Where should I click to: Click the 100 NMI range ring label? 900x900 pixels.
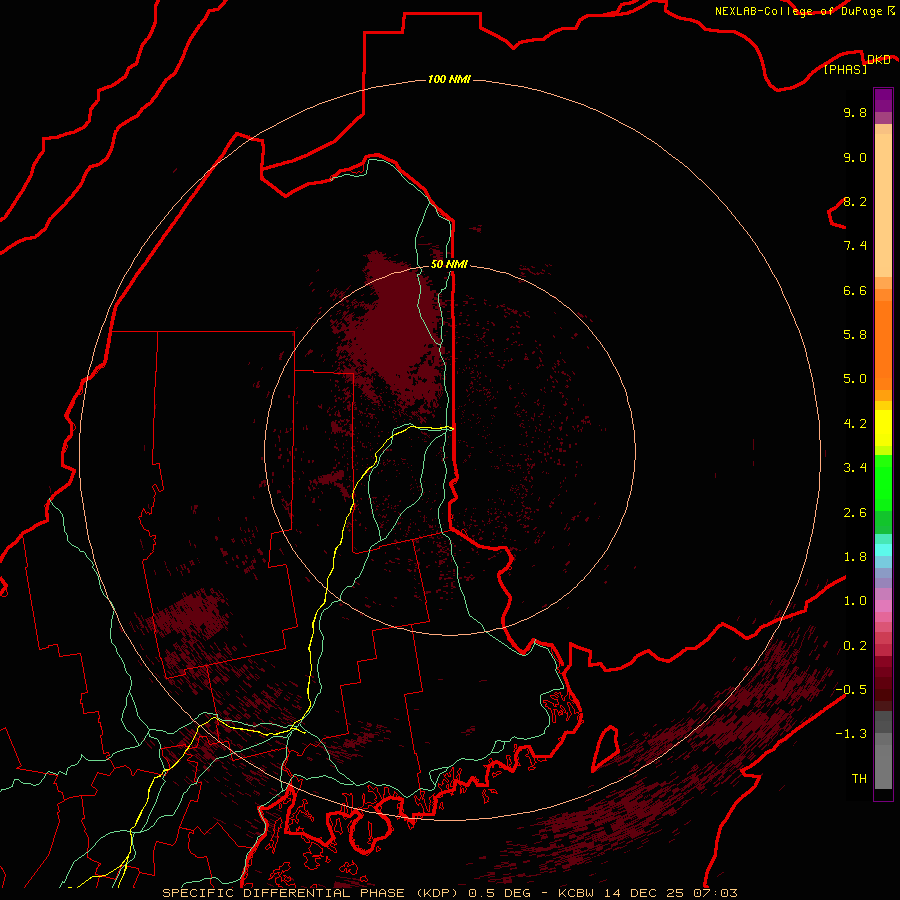[x=449, y=79]
